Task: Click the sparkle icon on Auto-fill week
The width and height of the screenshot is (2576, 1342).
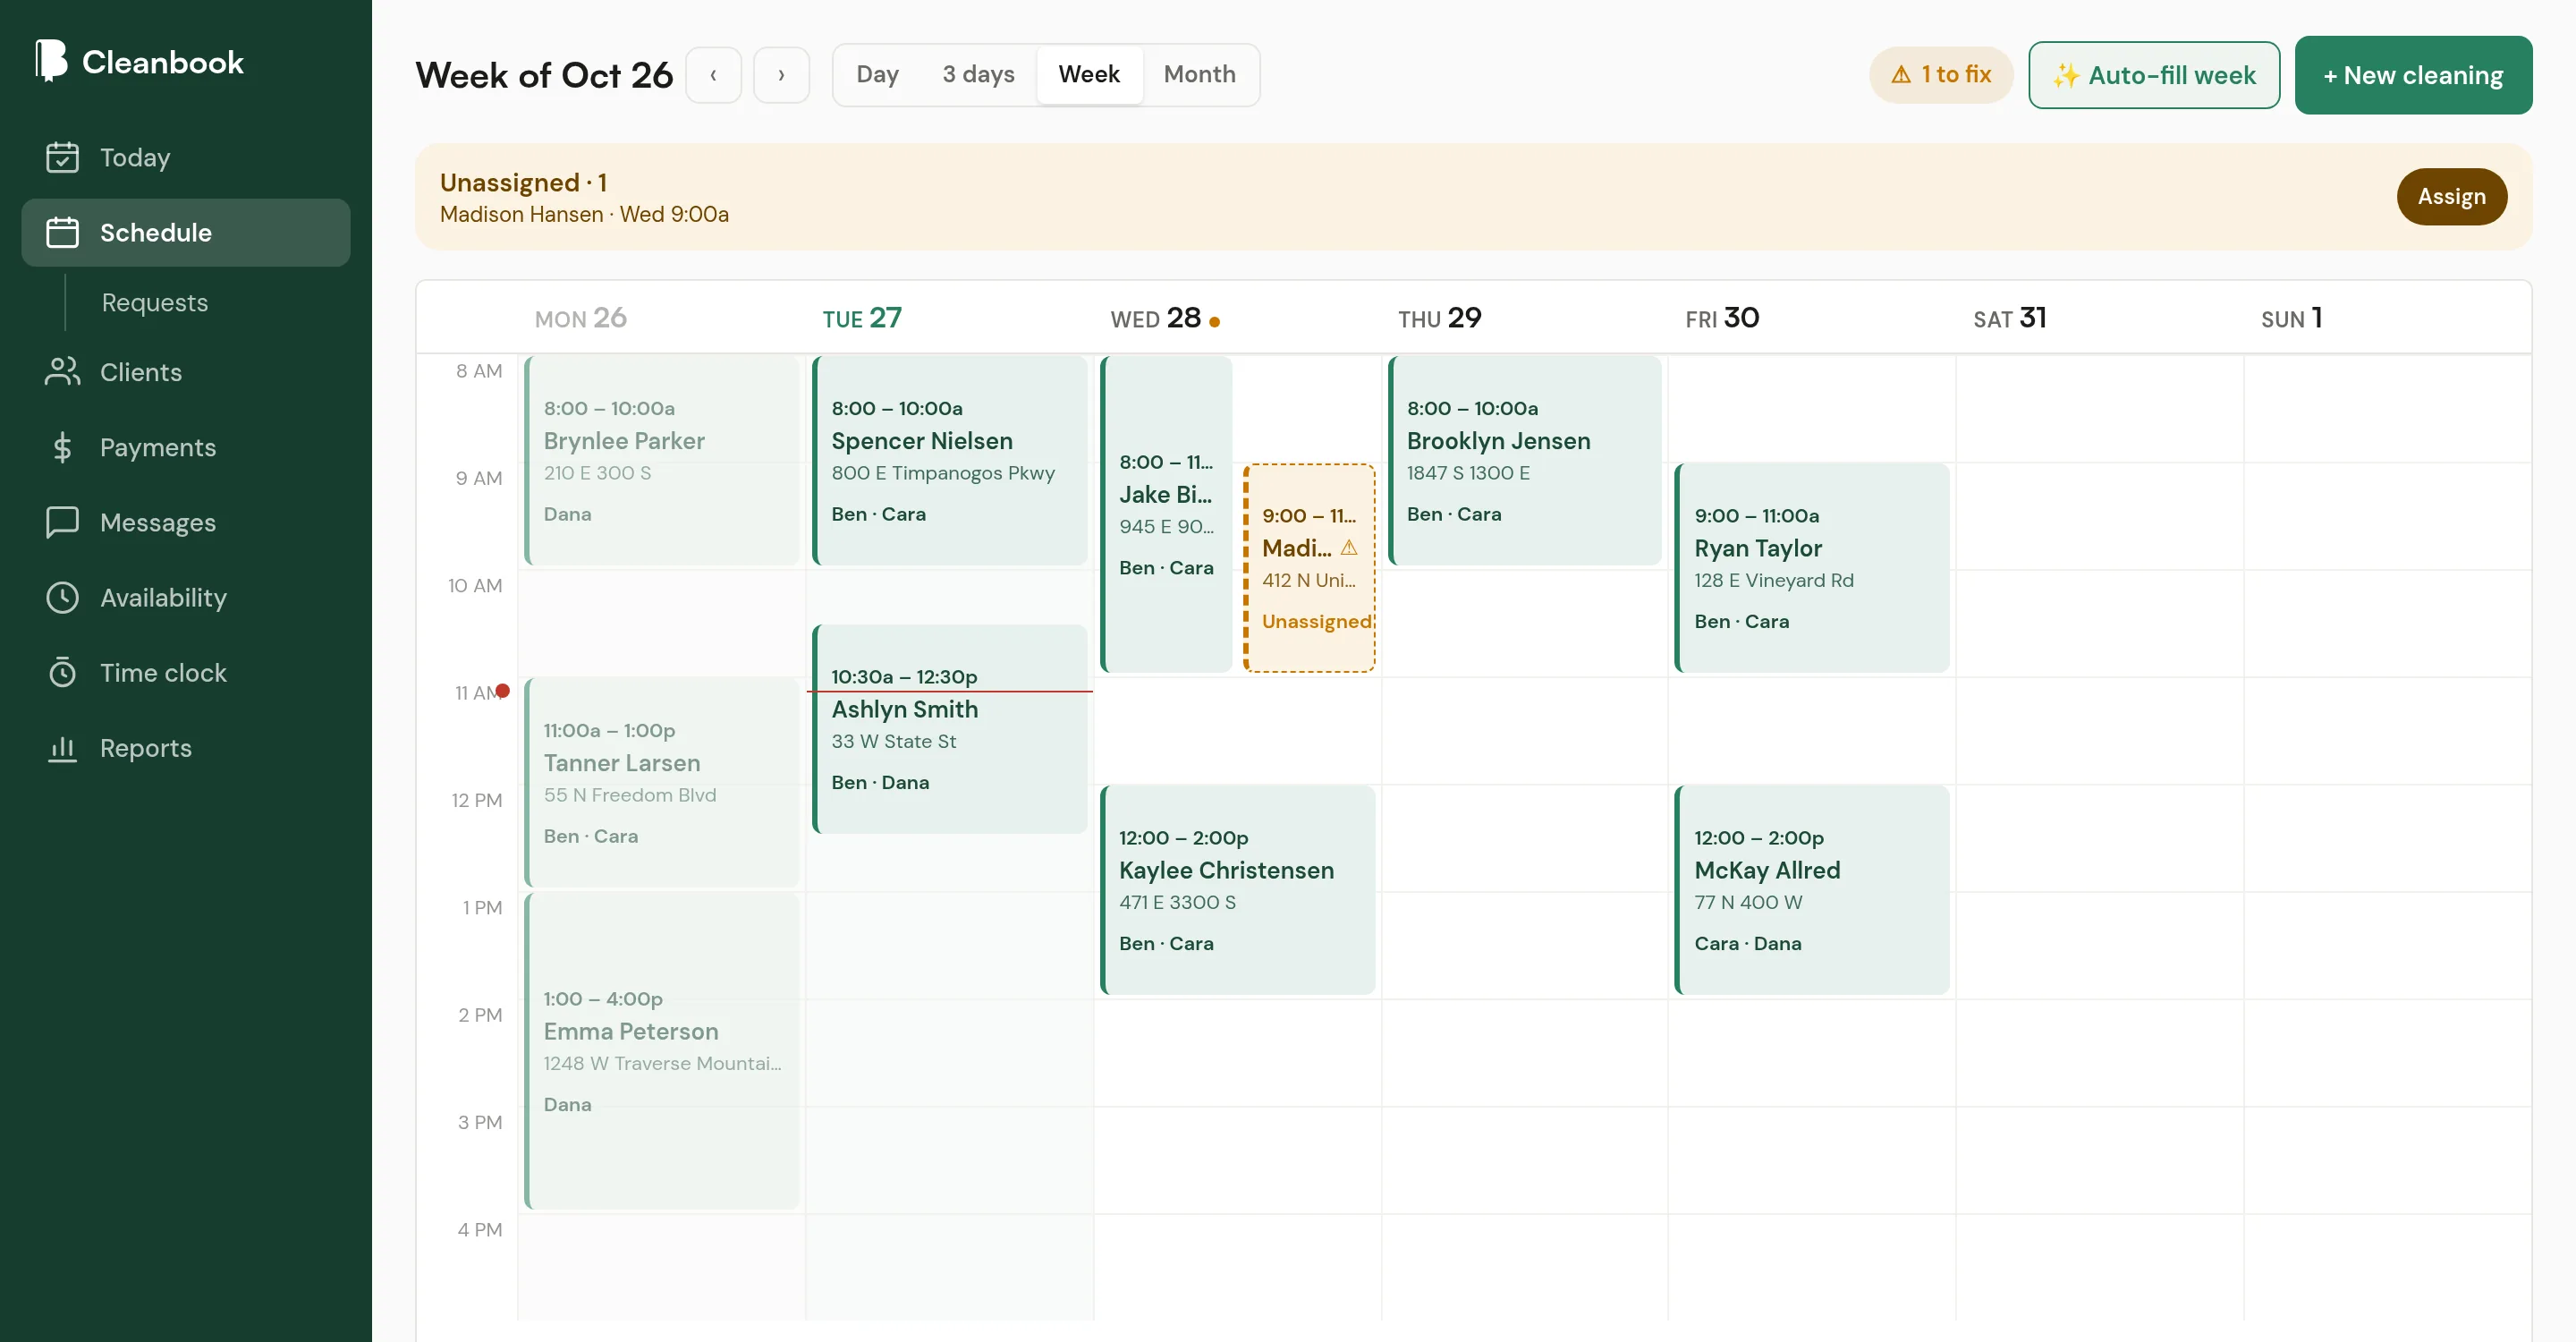Action: click(2066, 76)
